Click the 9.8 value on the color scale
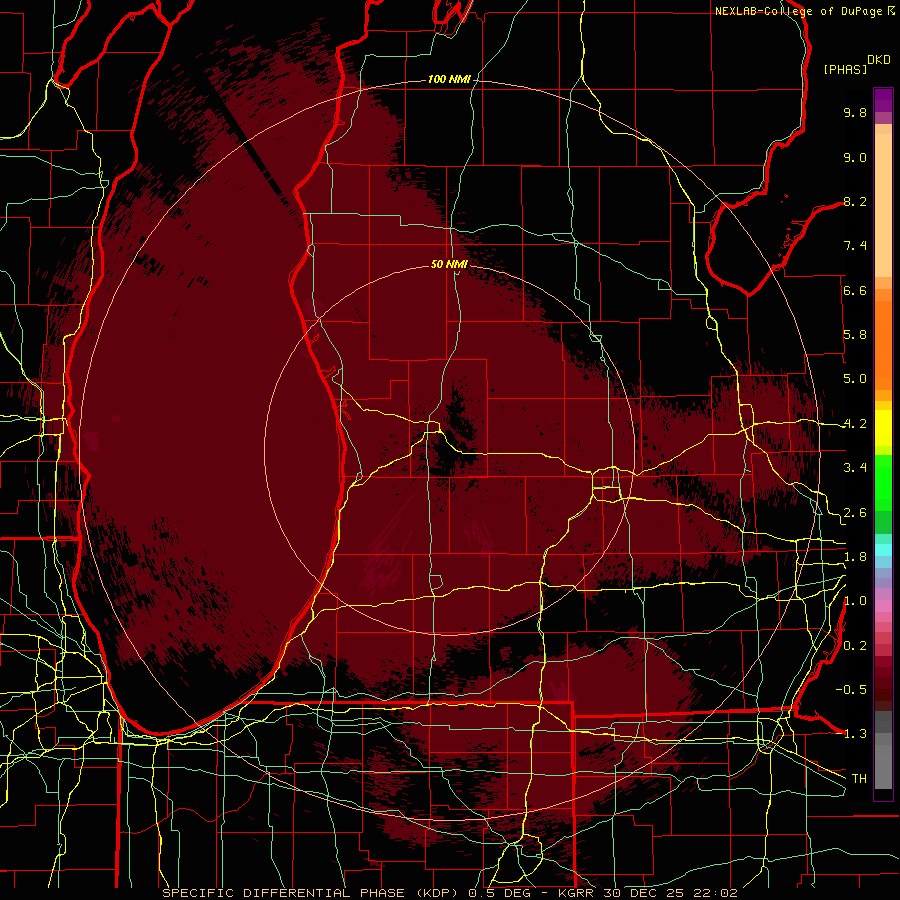Image resolution: width=900 pixels, height=900 pixels. click(x=855, y=112)
